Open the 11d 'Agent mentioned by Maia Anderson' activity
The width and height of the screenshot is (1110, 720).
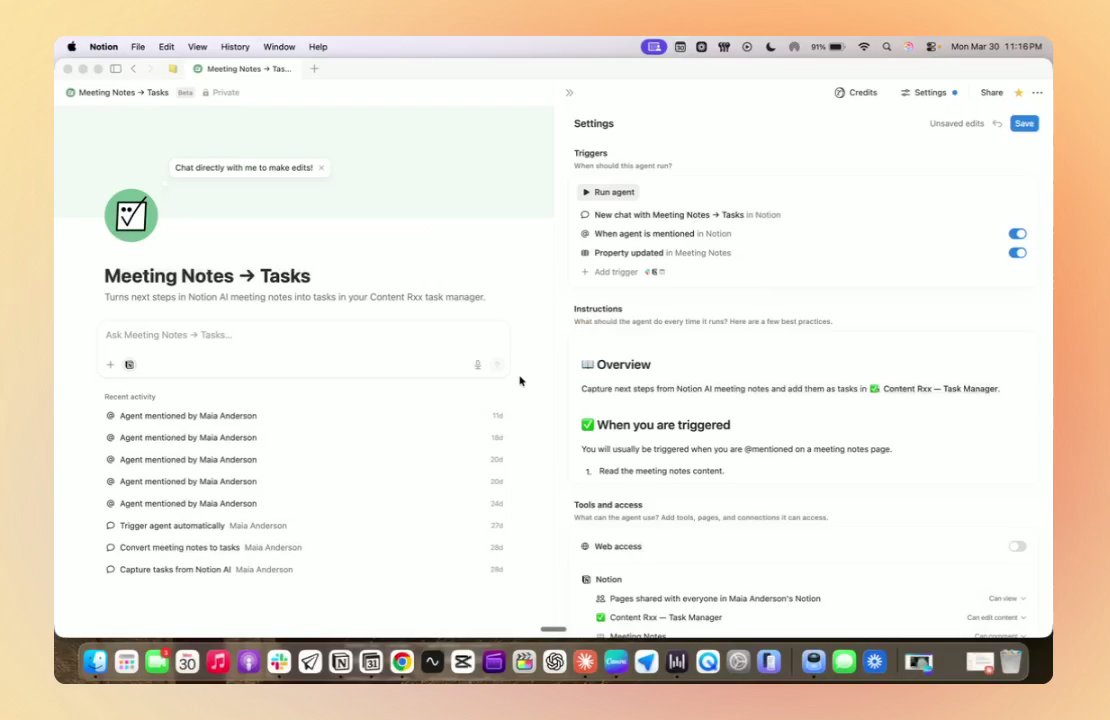coord(304,416)
